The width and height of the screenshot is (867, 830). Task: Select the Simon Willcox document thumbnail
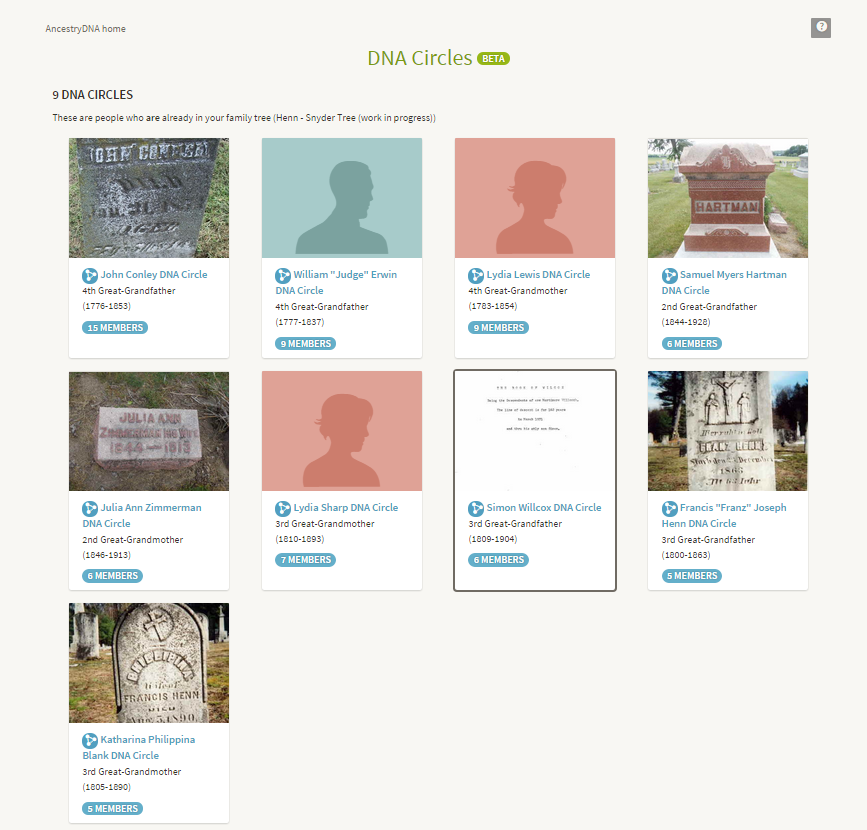pos(535,431)
